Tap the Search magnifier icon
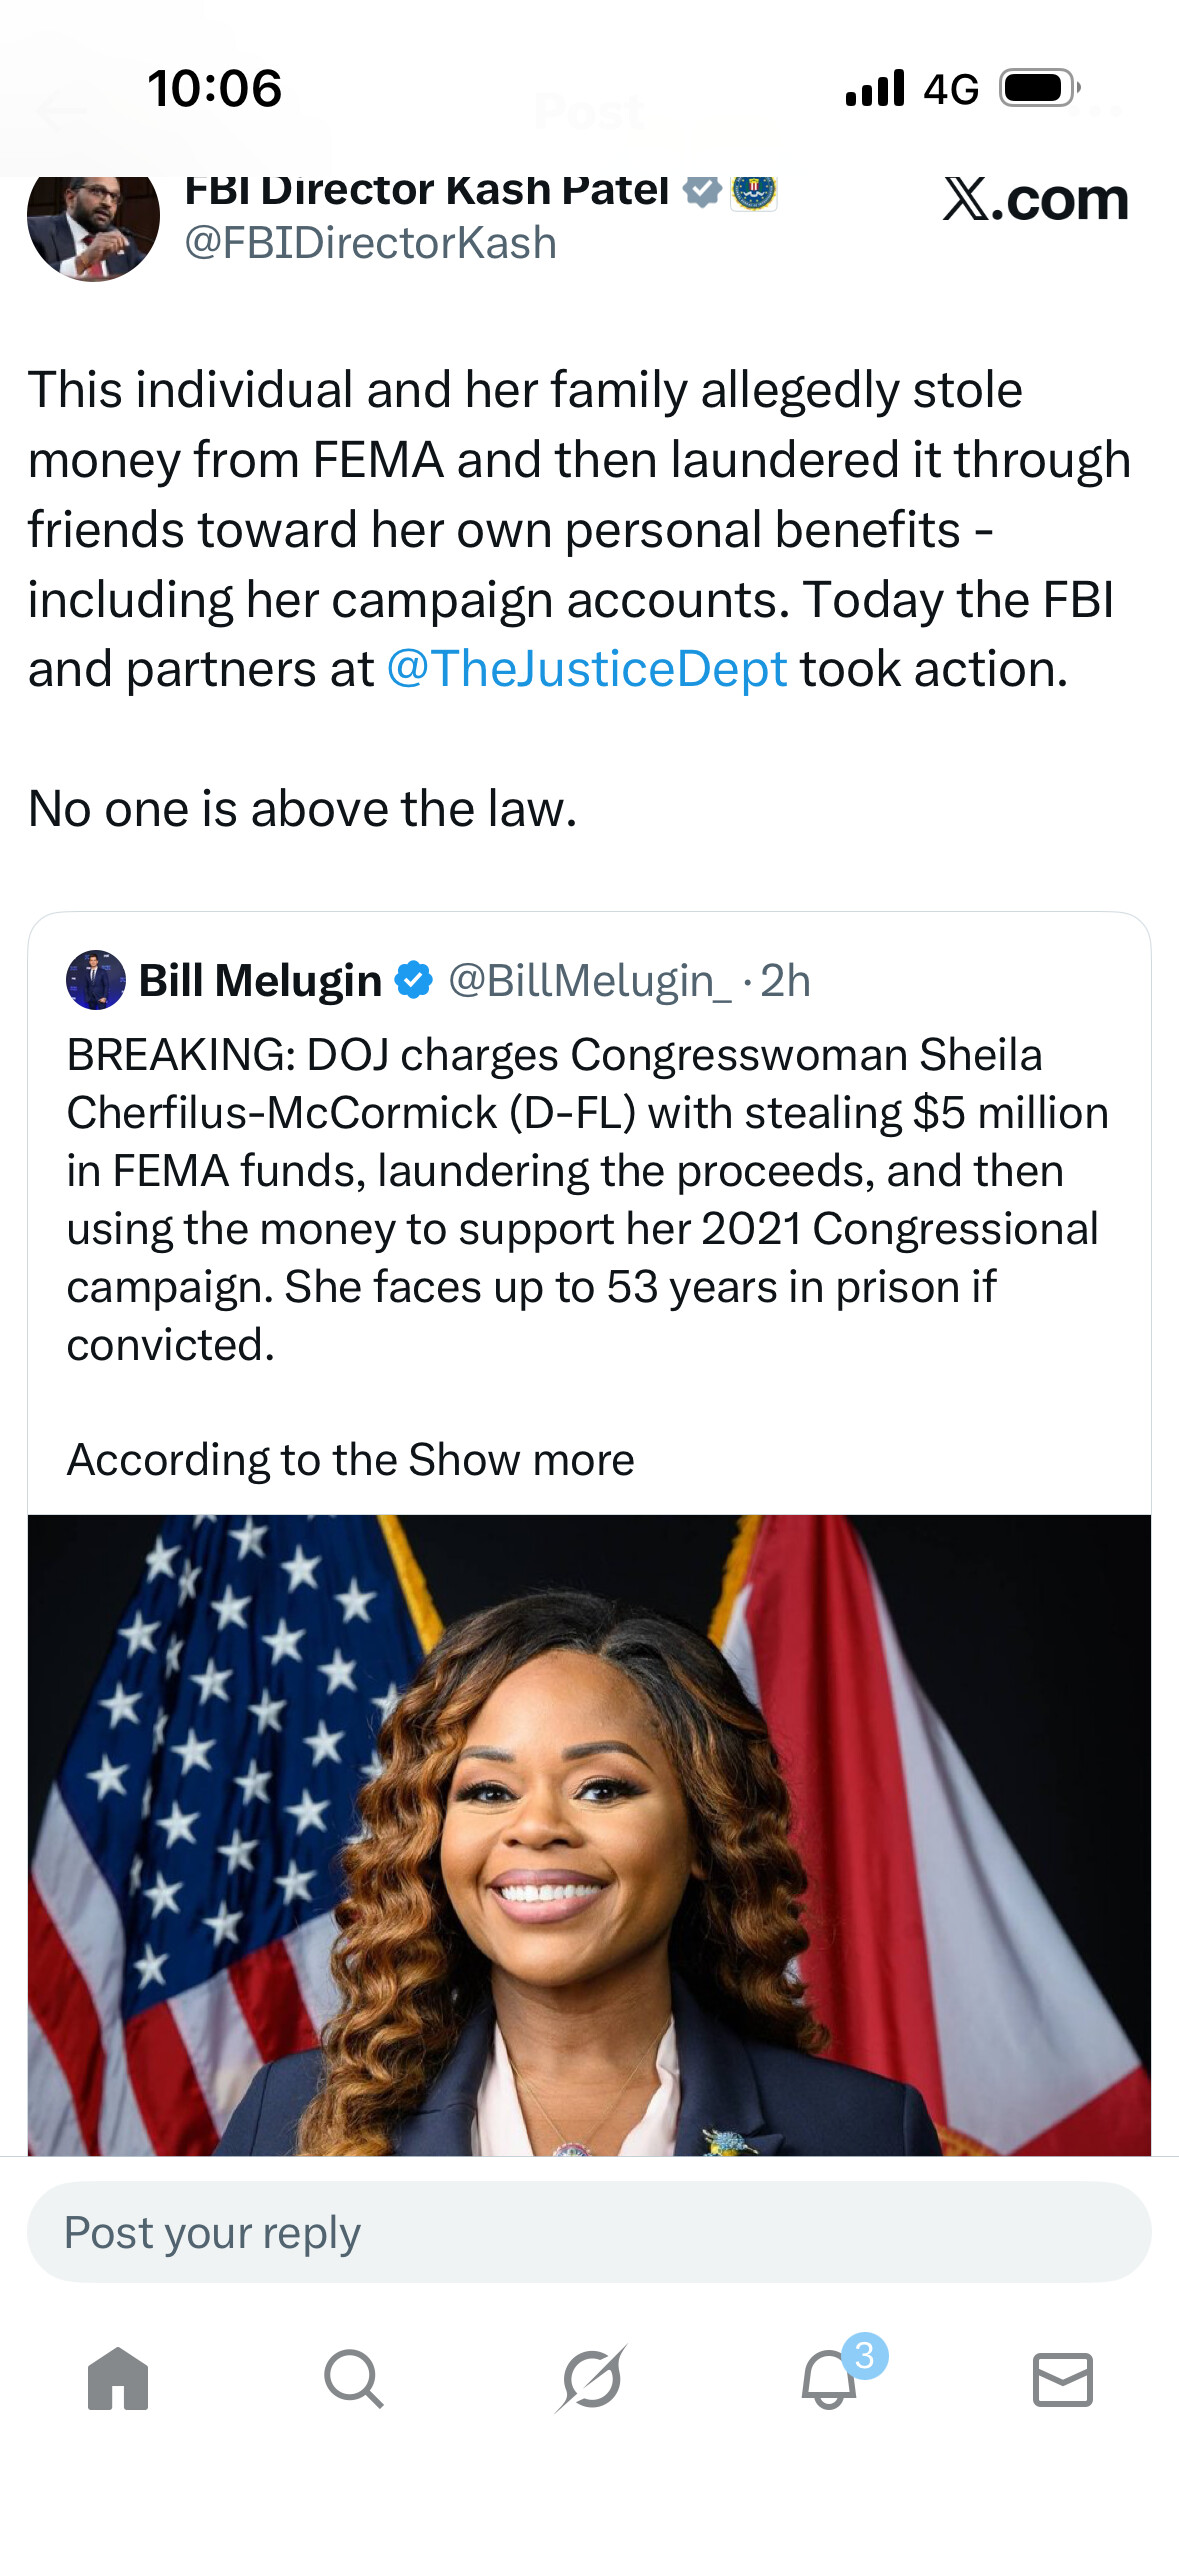The image size is (1179, 2556). tap(353, 2378)
